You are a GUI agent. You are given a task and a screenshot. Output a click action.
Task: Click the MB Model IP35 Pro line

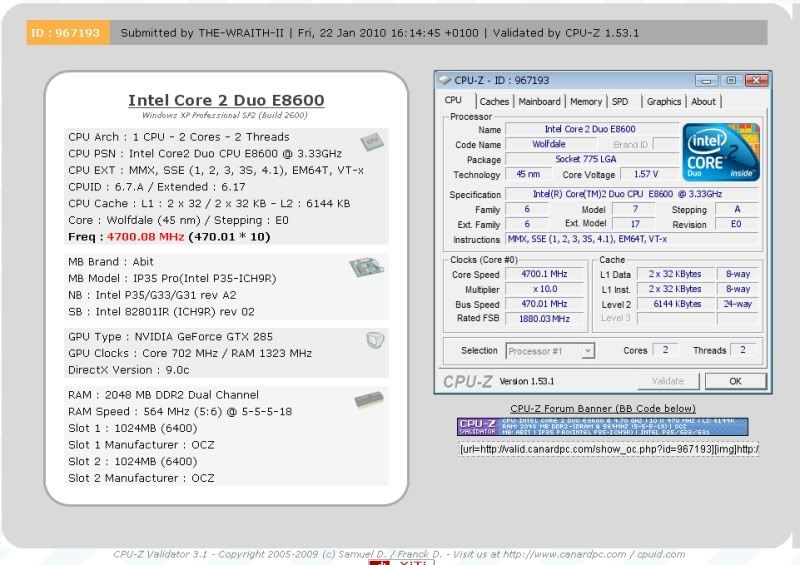(x=172, y=279)
